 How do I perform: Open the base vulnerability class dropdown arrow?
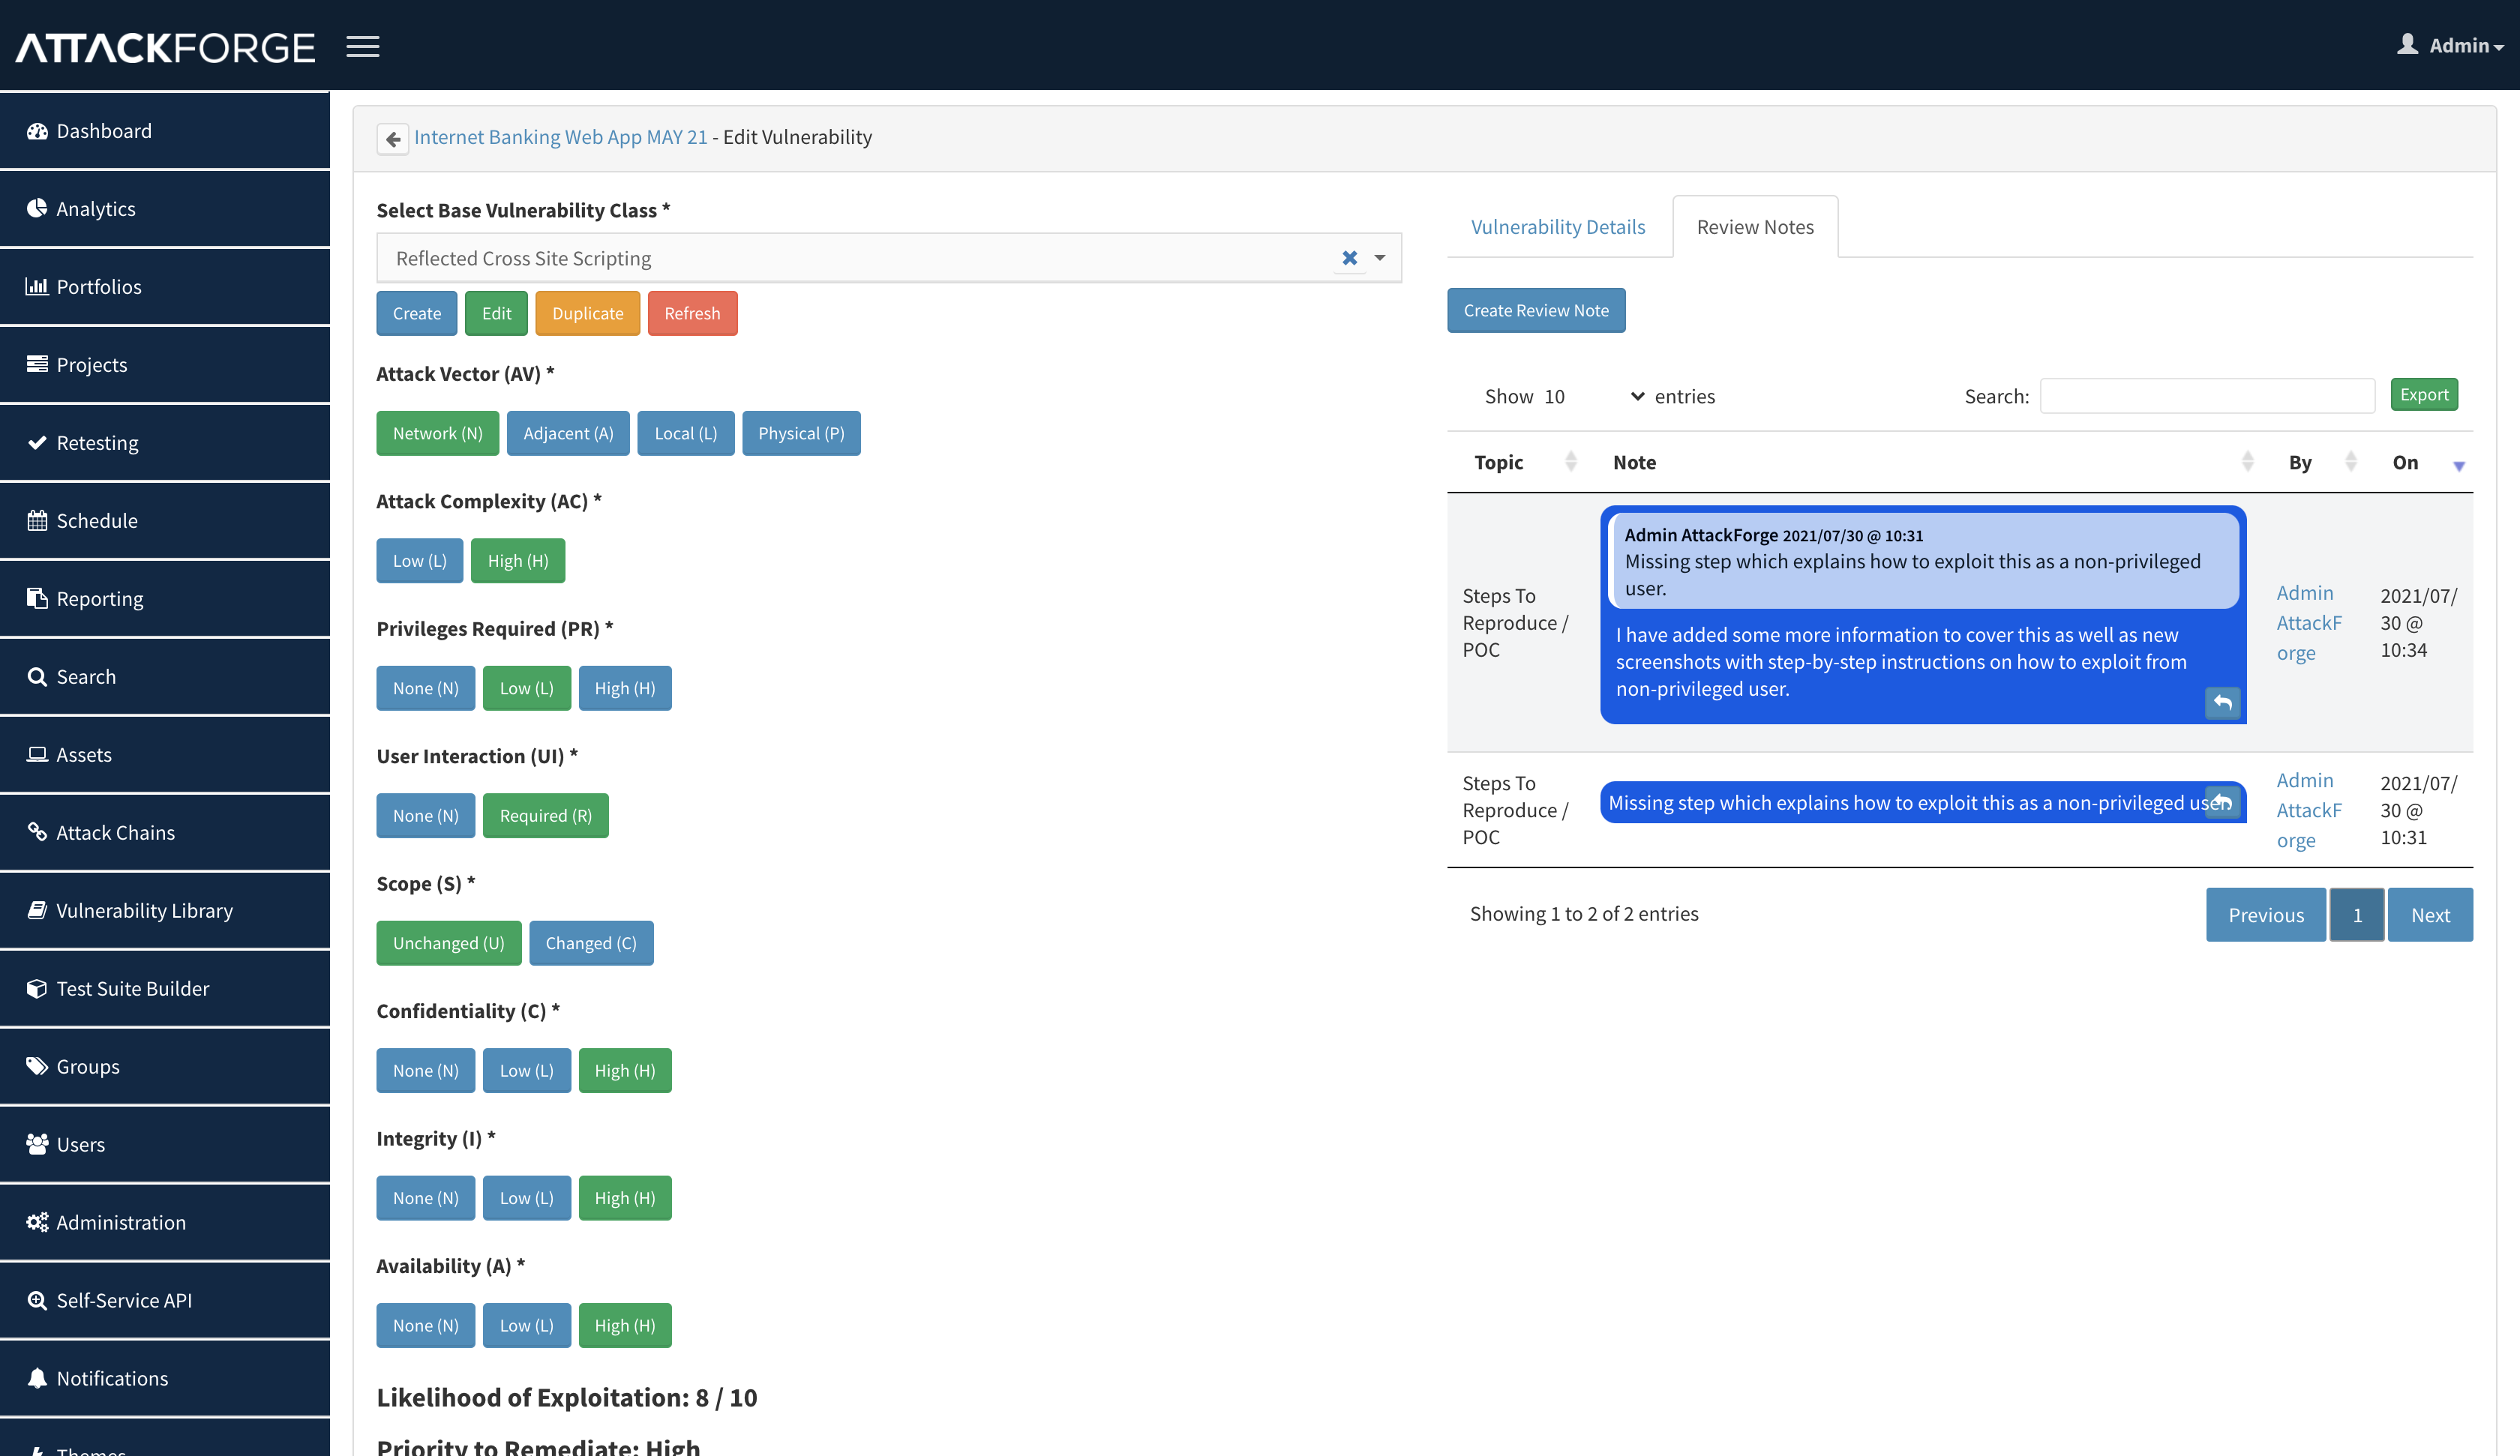click(x=1379, y=258)
